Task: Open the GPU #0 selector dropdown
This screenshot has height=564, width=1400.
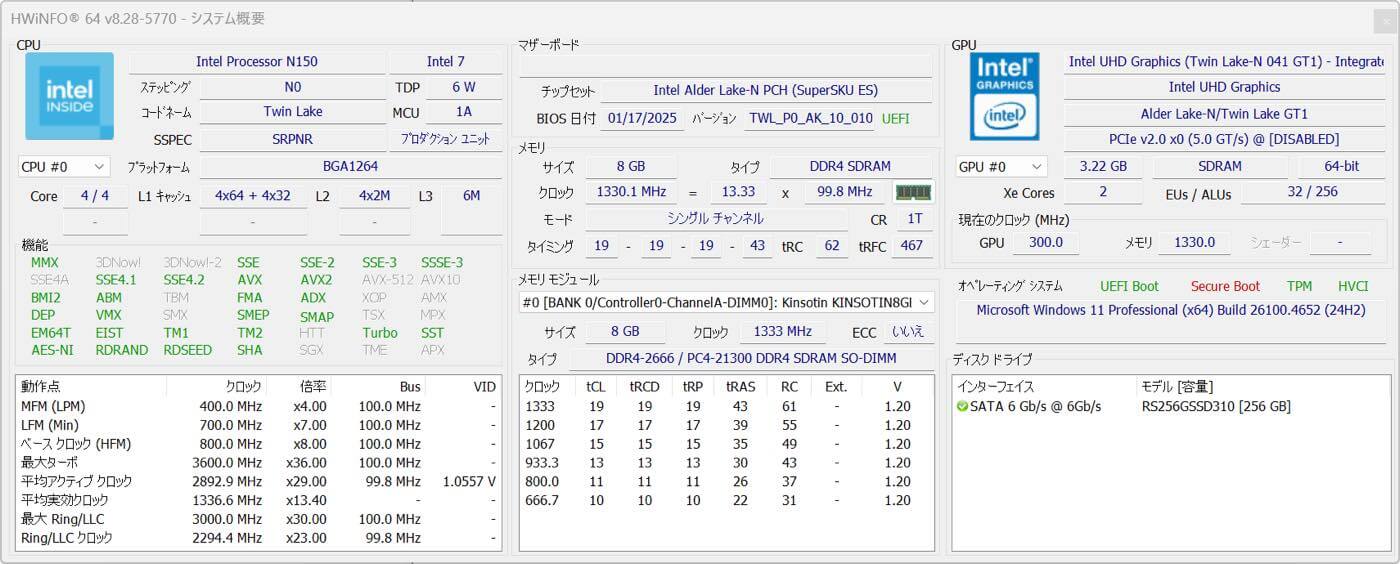Action: pyautogui.click(x=1001, y=167)
